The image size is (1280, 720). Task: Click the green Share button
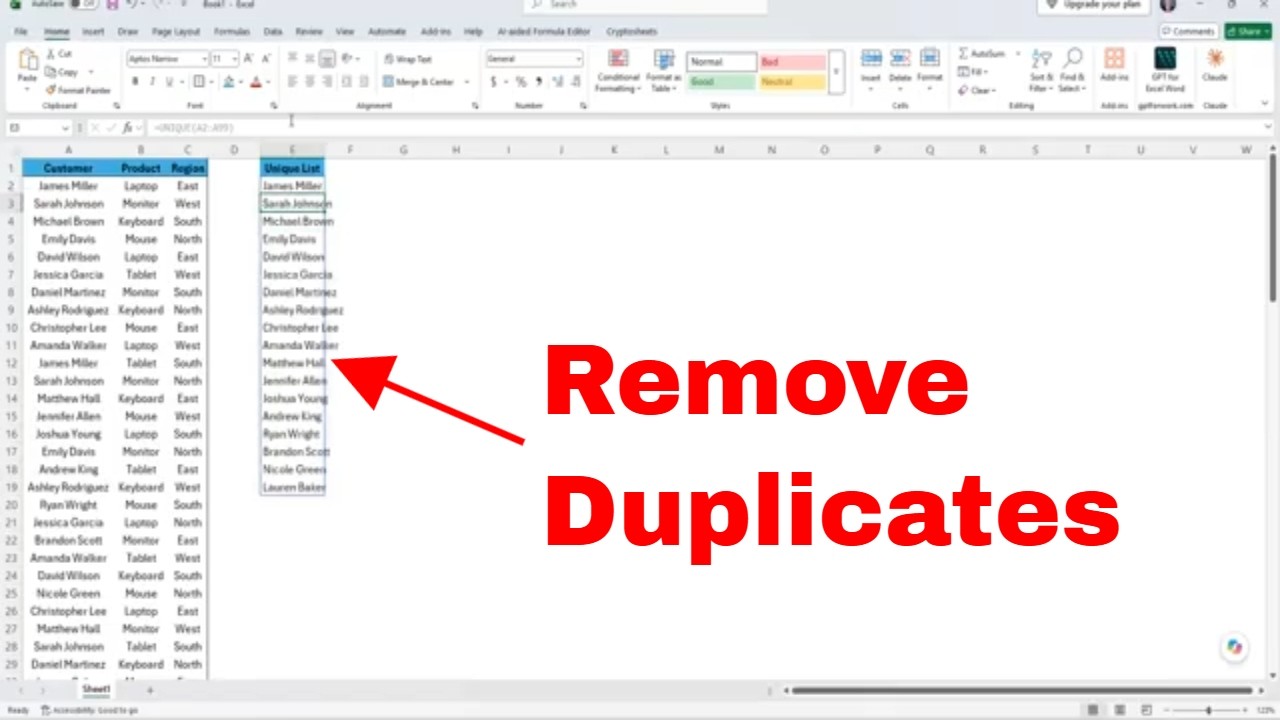tap(1248, 32)
